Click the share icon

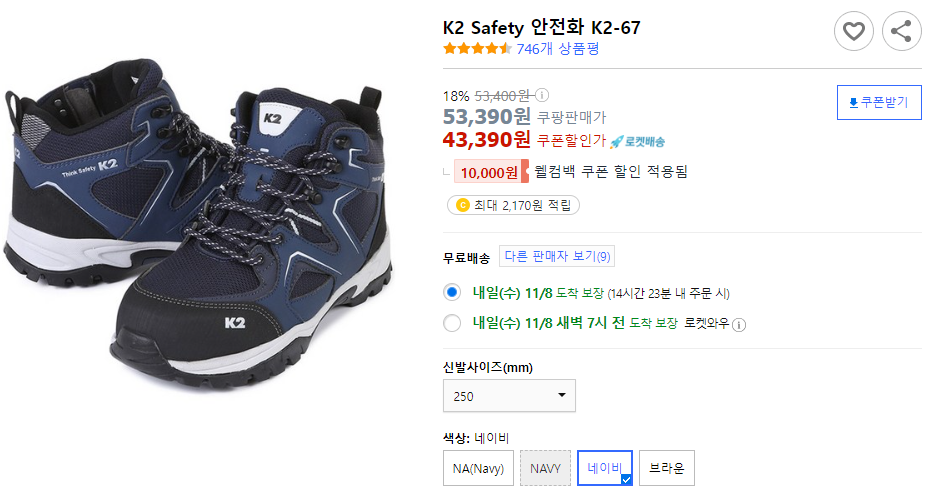(901, 32)
